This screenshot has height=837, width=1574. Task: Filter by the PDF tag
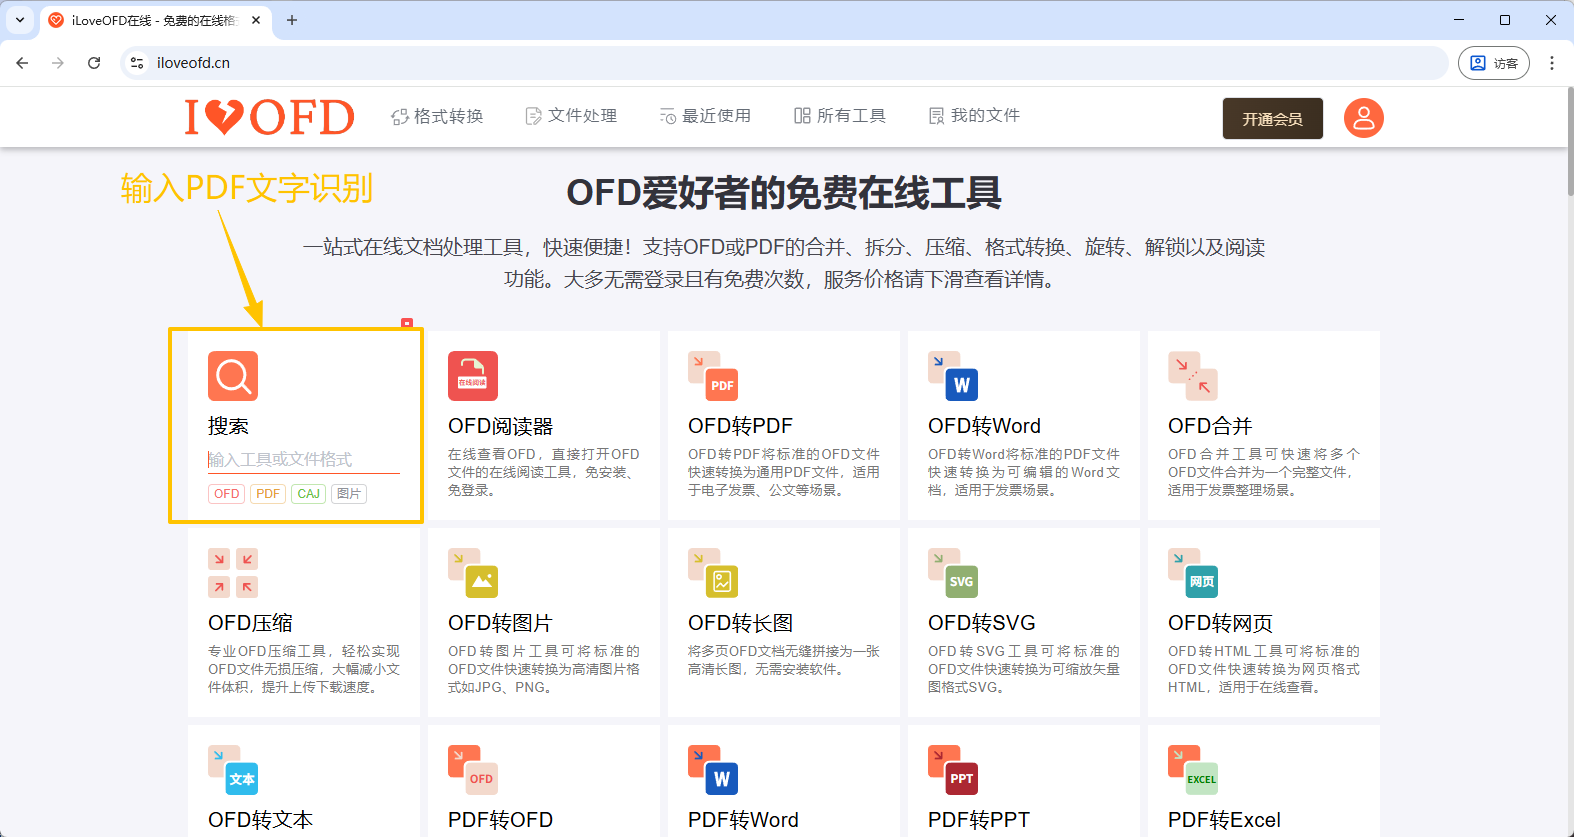(x=268, y=494)
